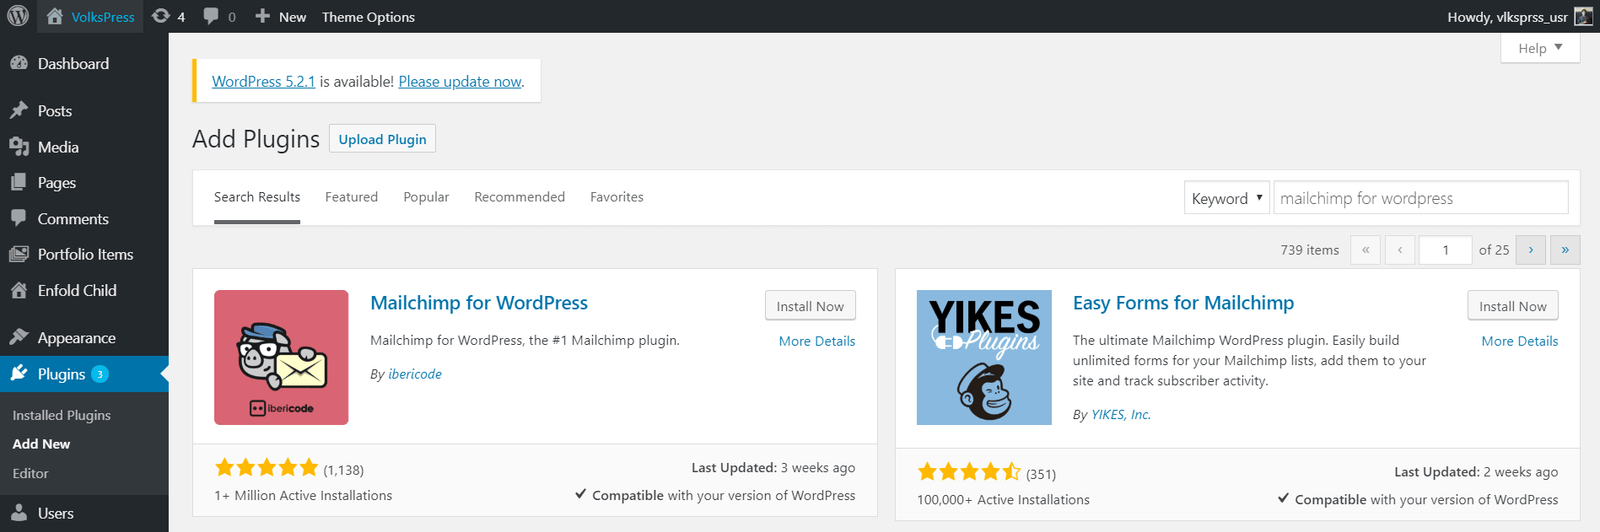Open the ibericode author link
1600x532 pixels.
415,374
